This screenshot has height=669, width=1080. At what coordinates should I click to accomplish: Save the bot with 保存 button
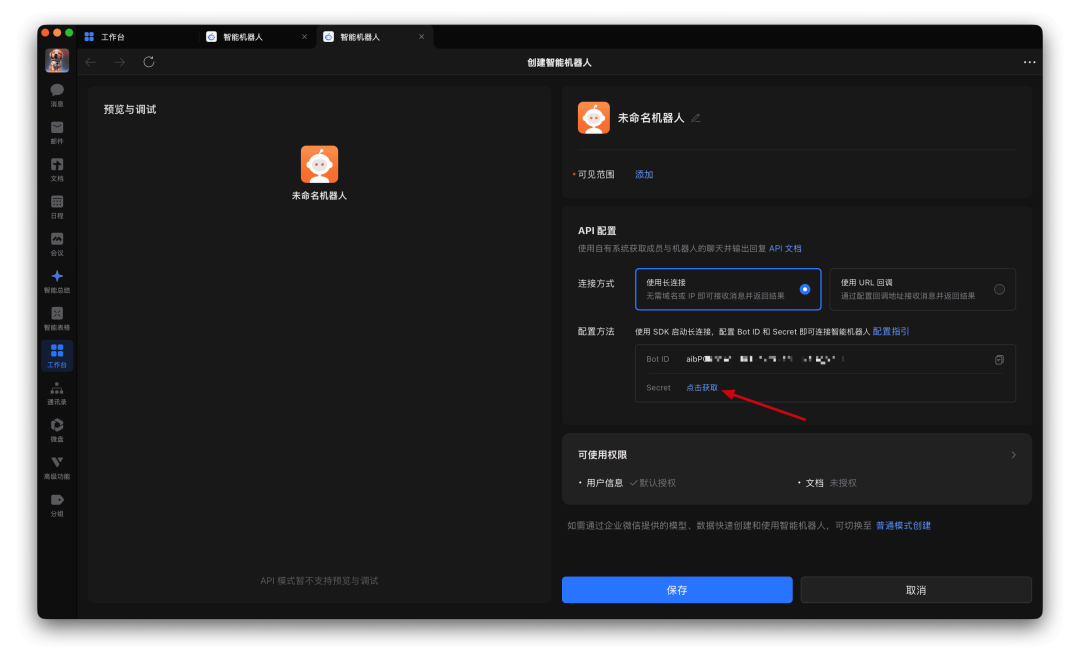677,589
